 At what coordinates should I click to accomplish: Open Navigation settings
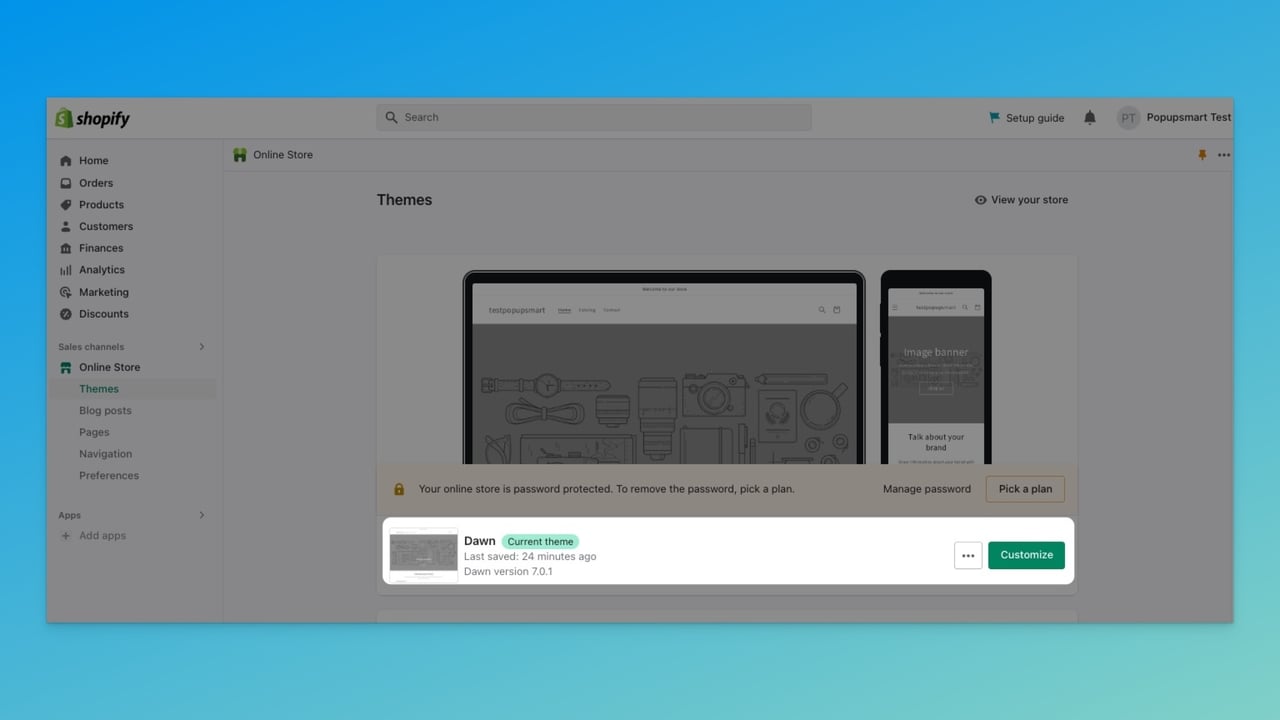pyautogui.click(x=105, y=454)
